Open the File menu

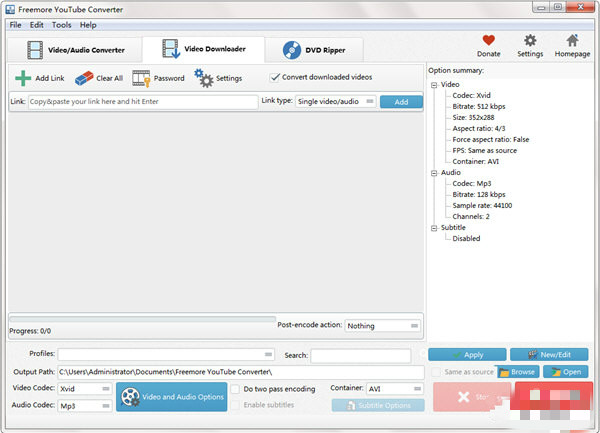coord(15,25)
